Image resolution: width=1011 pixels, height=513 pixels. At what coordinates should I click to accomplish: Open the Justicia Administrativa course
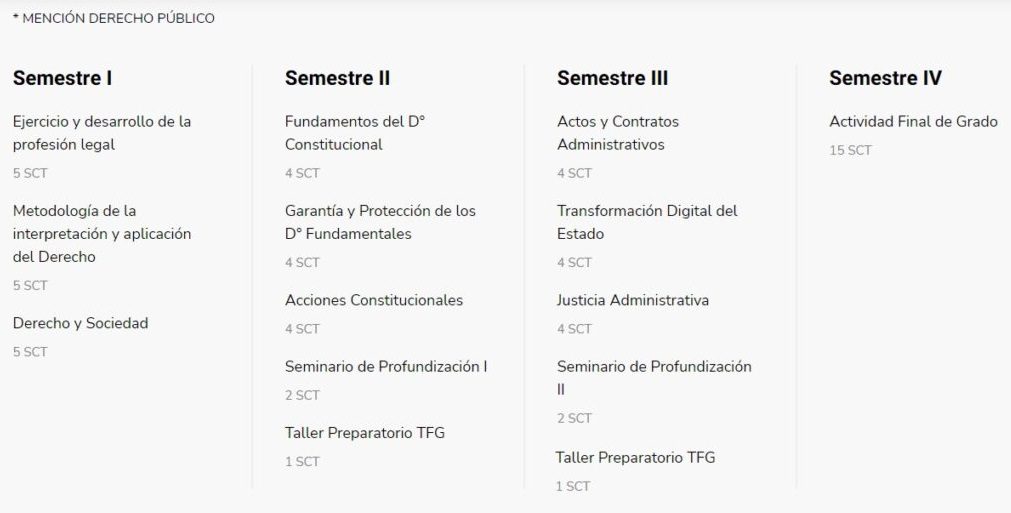633,300
